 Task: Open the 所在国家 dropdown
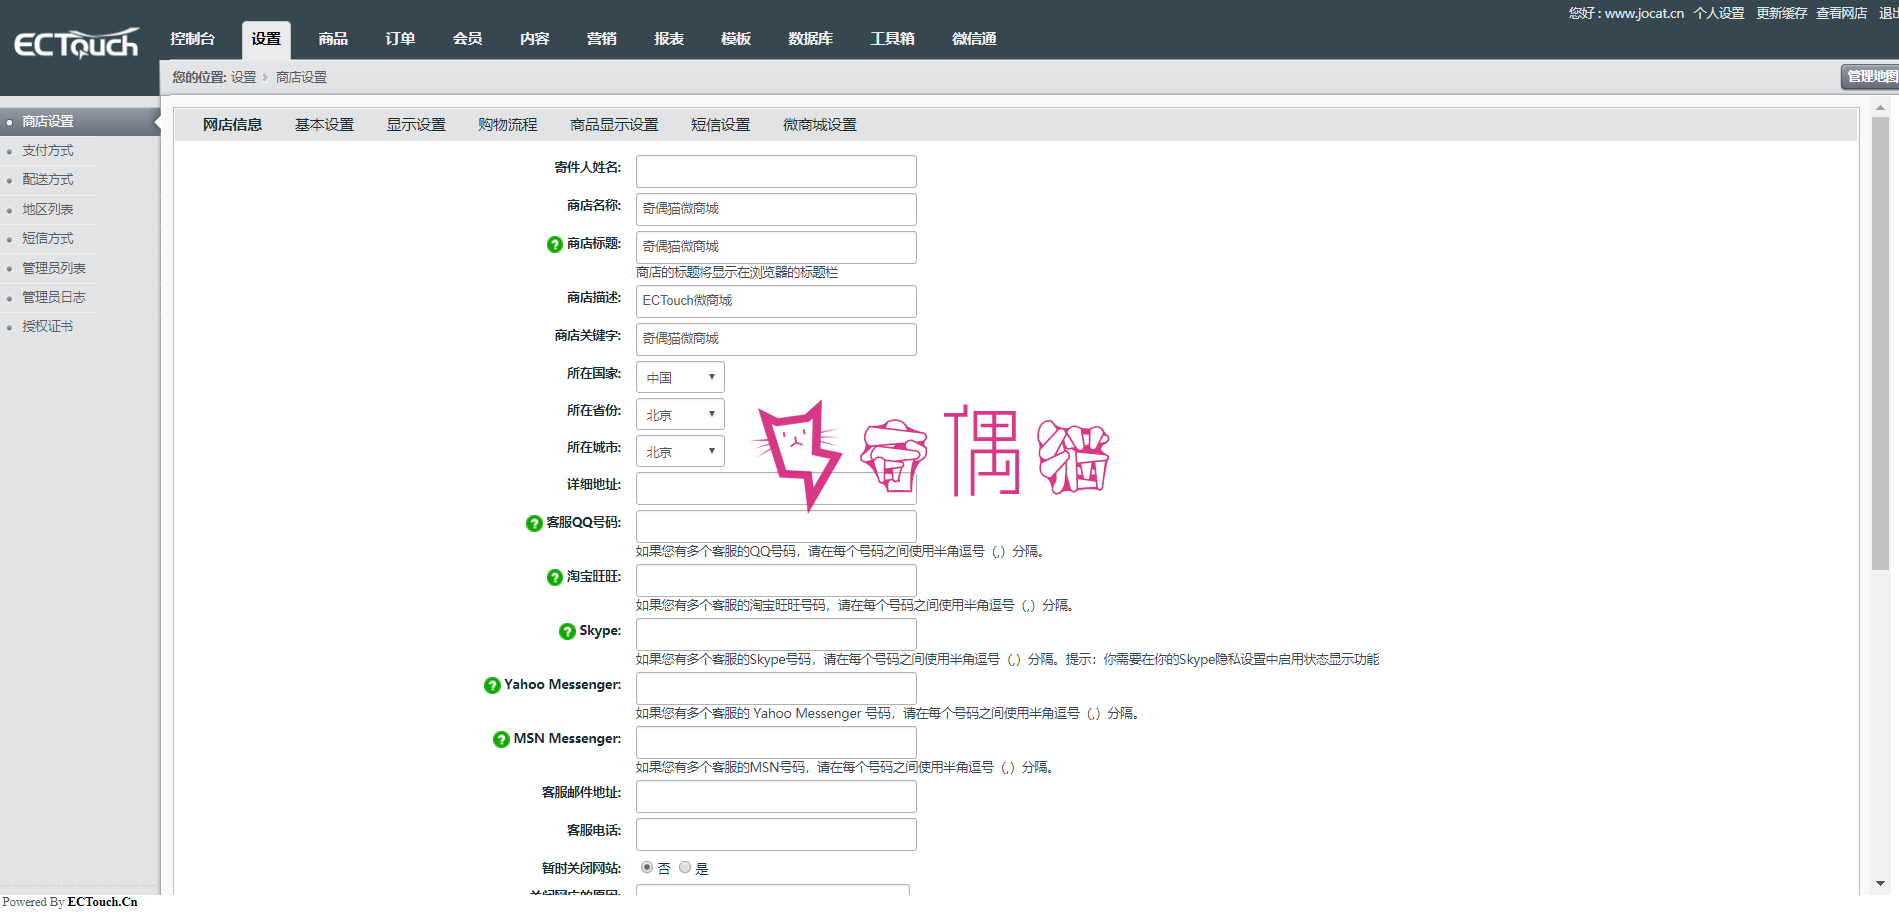tap(680, 377)
